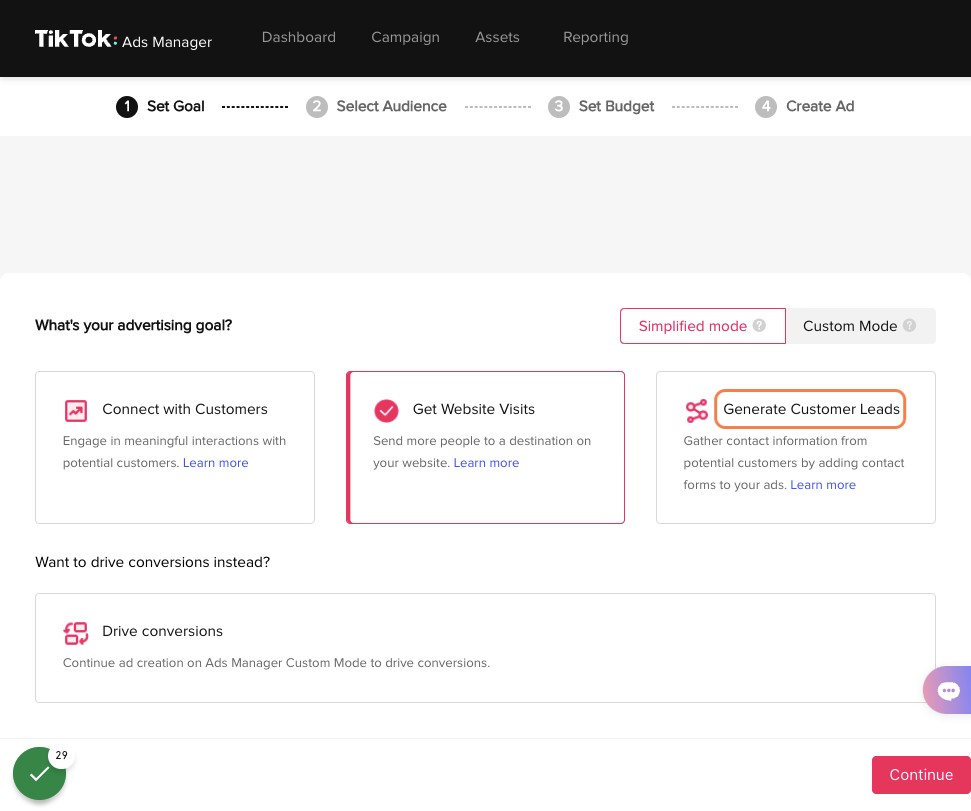The height and width of the screenshot is (811, 971).
Task: Open the Dashboard menu
Action: tap(298, 37)
